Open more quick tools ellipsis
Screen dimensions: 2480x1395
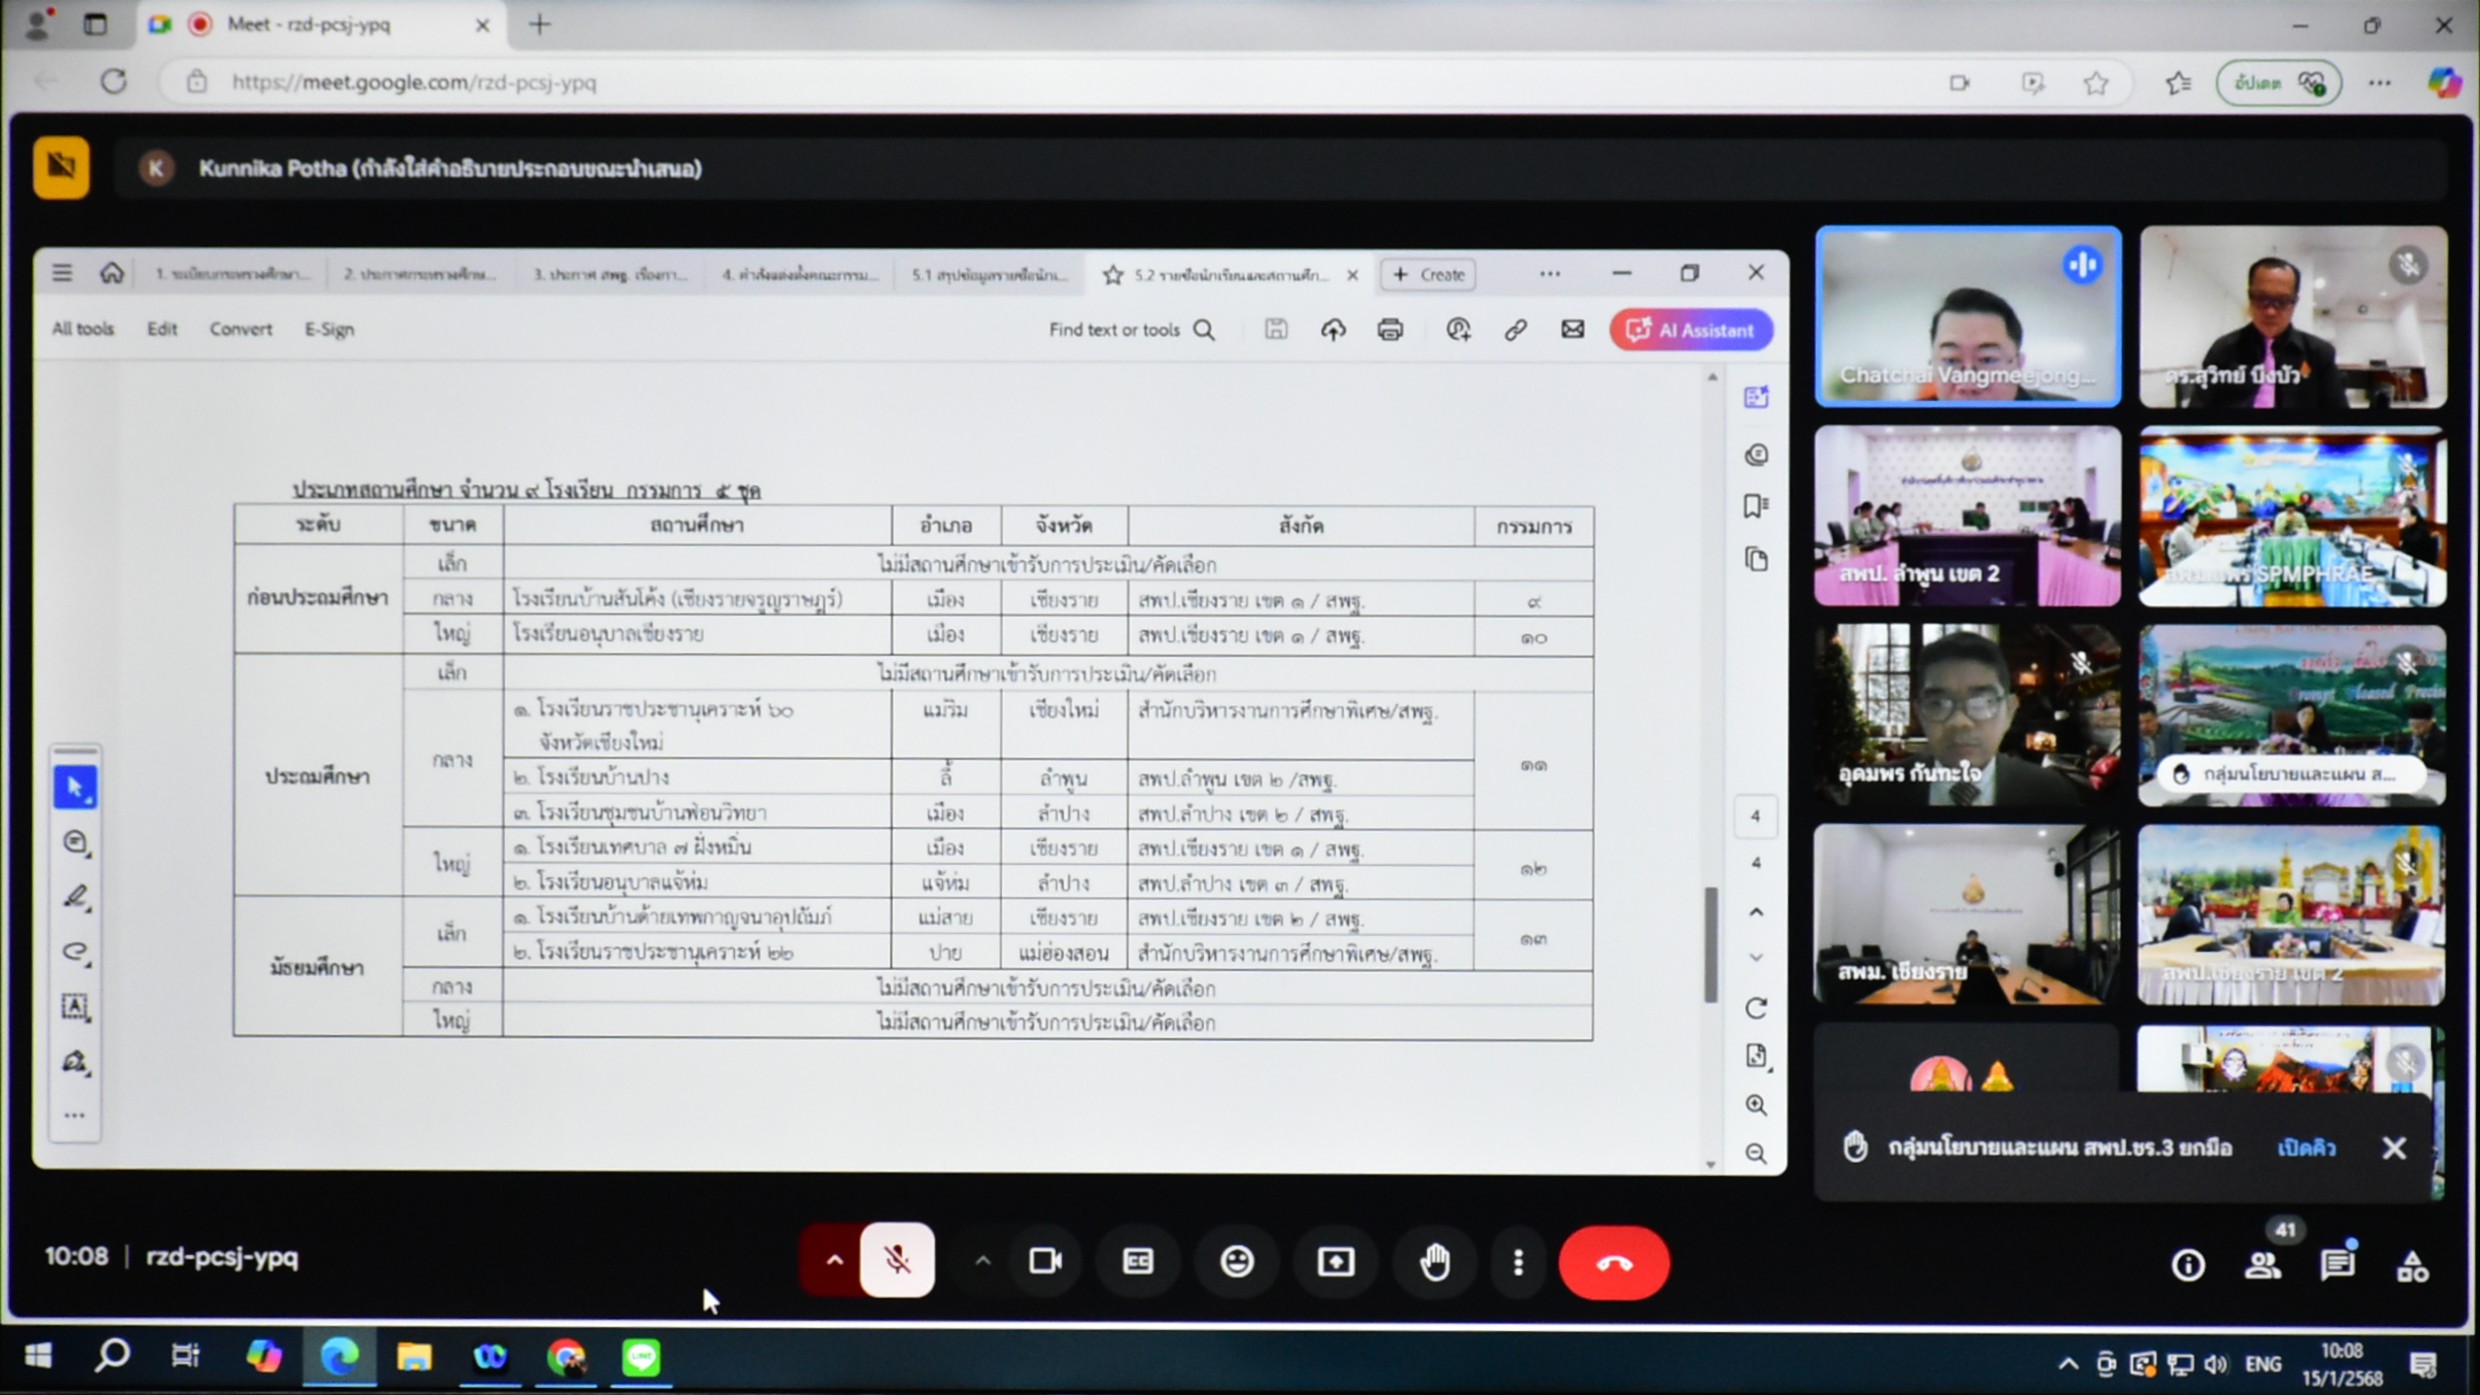point(75,1115)
